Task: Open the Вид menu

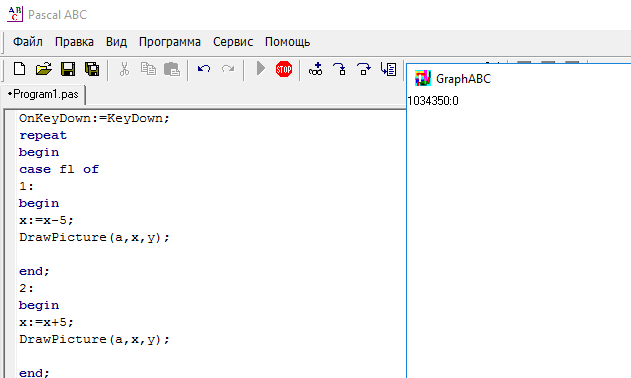Action: (x=116, y=42)
